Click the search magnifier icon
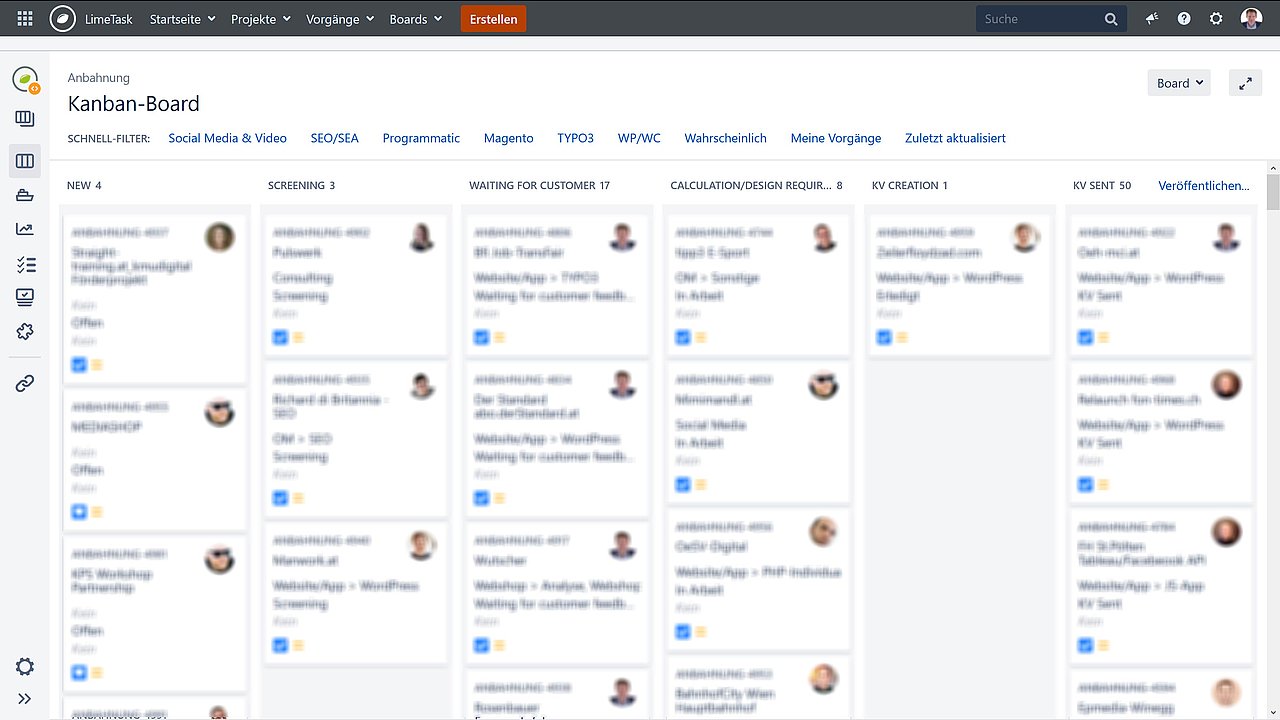The image size is (1280, 720). [1111, 19]
